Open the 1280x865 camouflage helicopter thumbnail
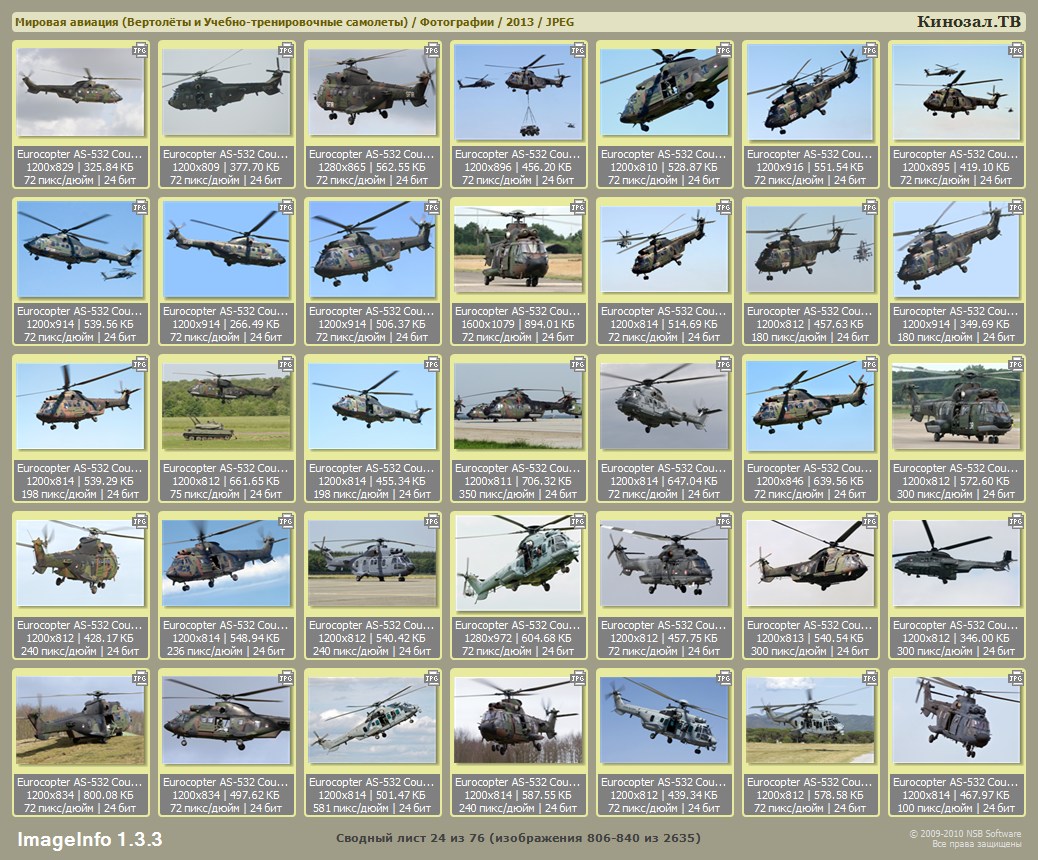Viewport: 1038px width, 860px height. 371,92
